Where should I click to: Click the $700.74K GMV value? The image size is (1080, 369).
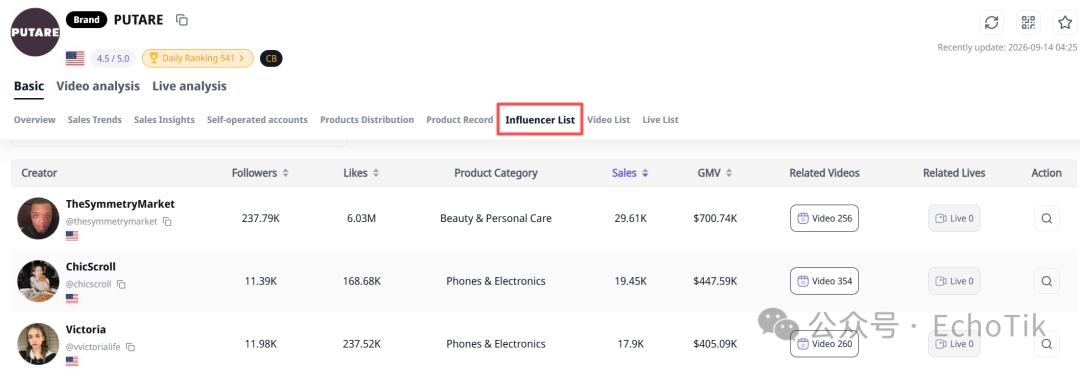[x=715, y=218]
